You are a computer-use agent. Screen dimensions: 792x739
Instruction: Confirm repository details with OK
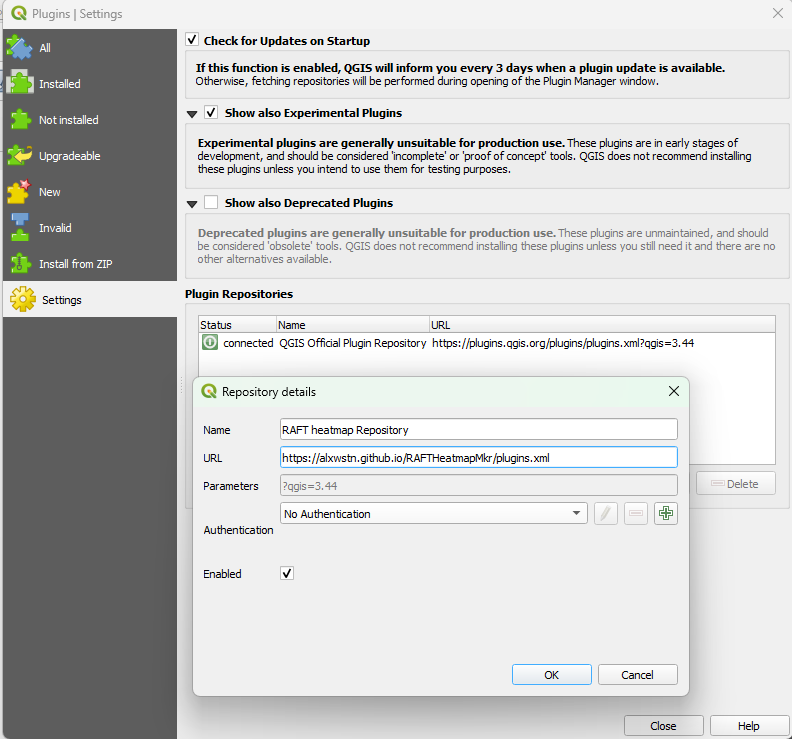pos(552,675)
